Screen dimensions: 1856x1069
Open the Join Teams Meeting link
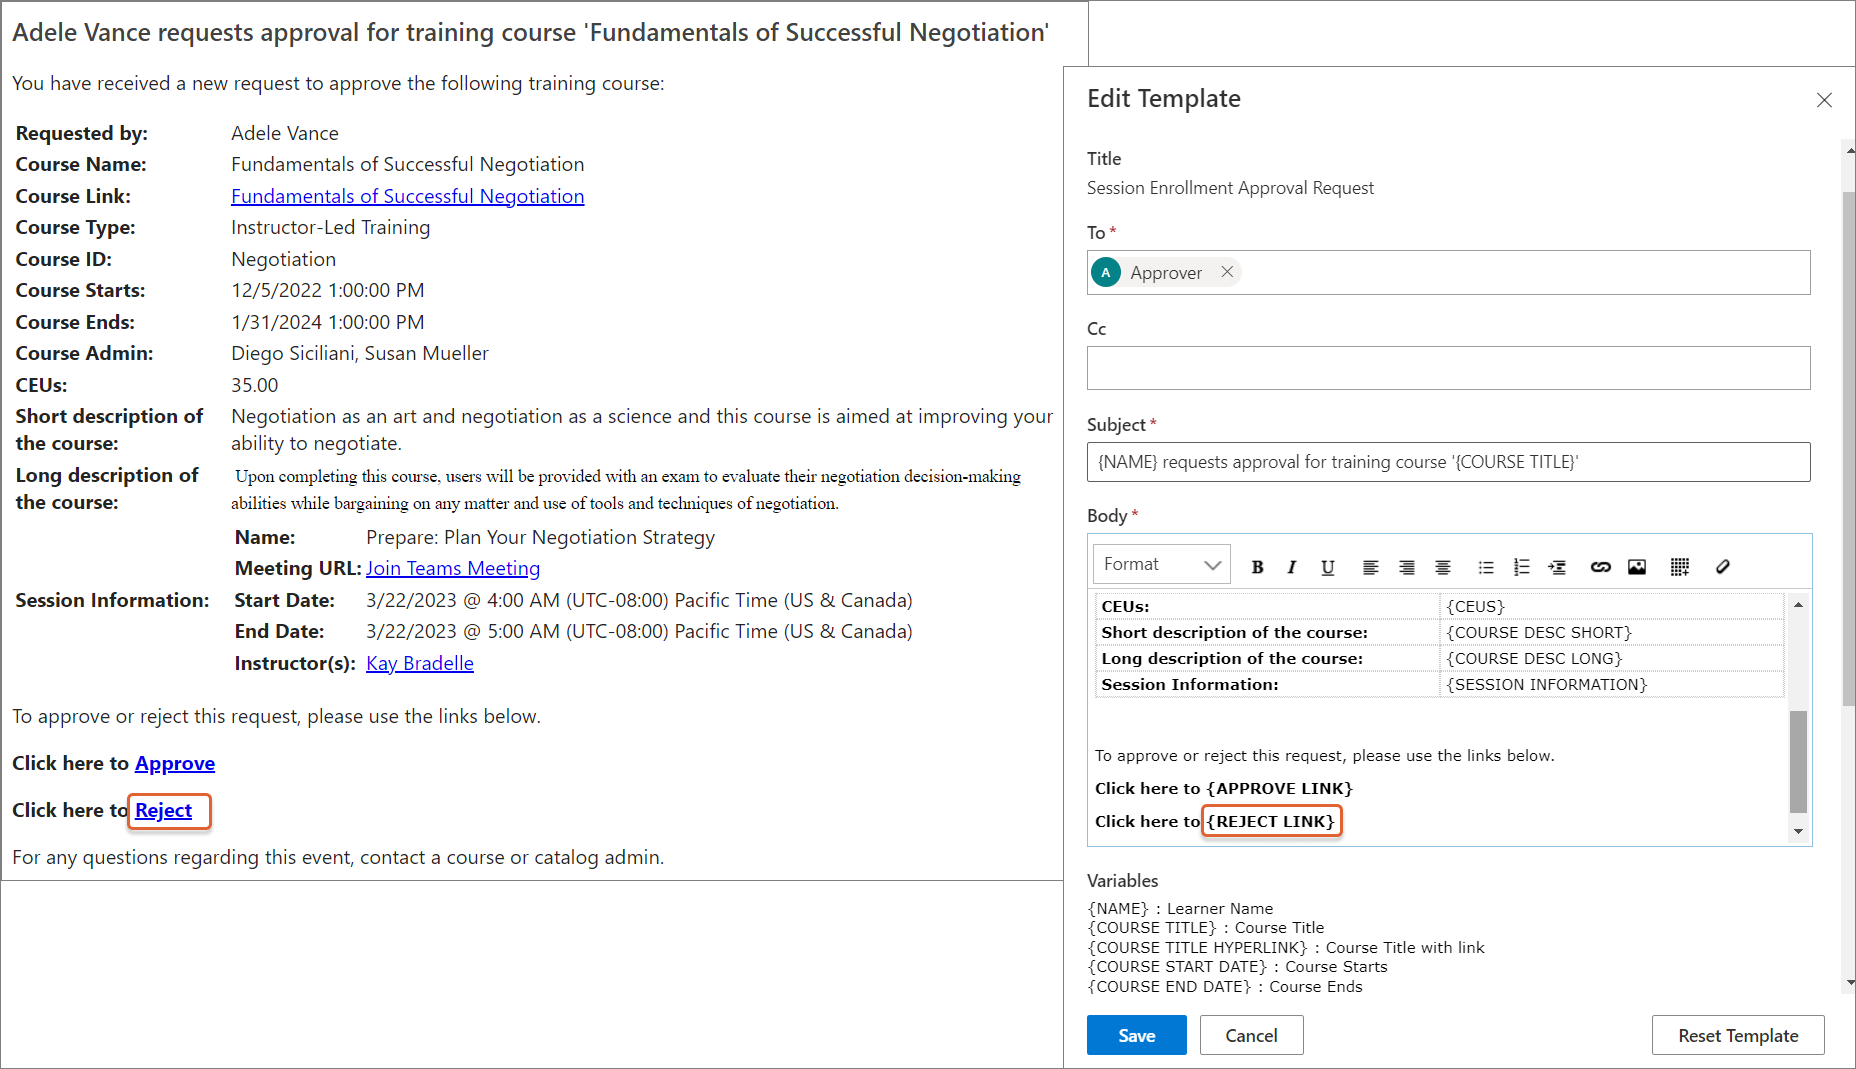coord(452,568)
